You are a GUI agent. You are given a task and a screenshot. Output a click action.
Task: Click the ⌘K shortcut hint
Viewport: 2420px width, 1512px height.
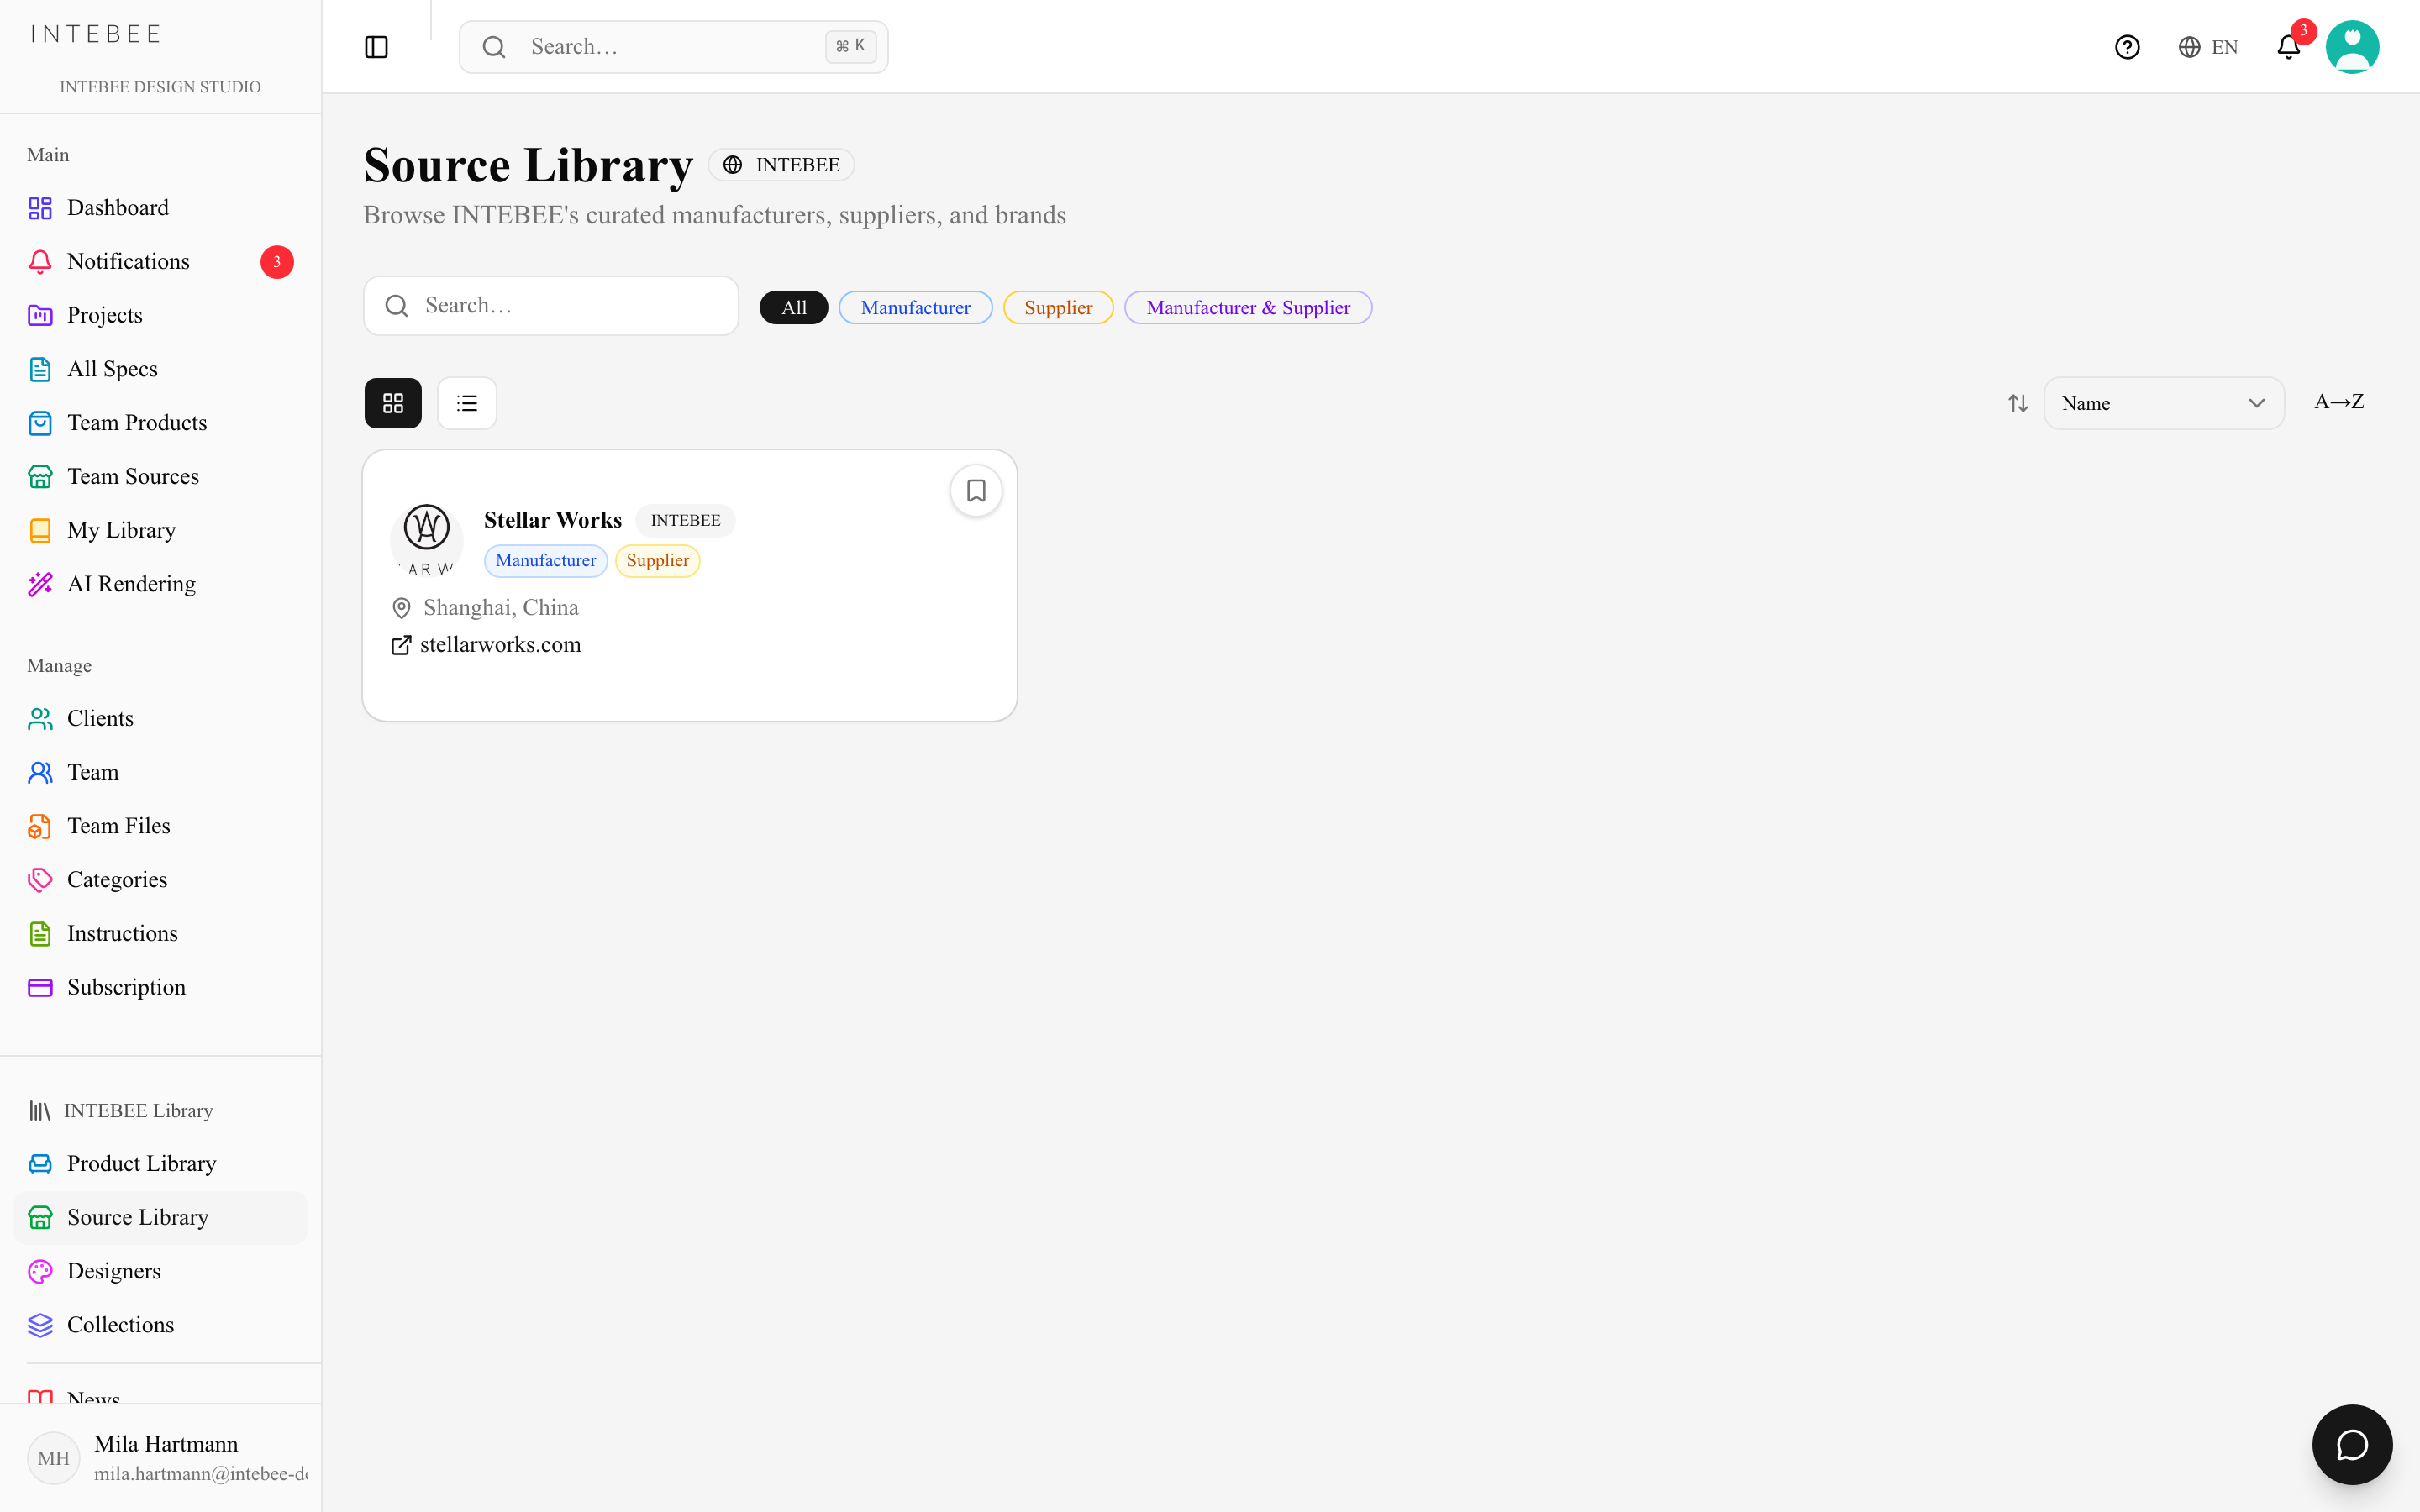tap(851, 46)
